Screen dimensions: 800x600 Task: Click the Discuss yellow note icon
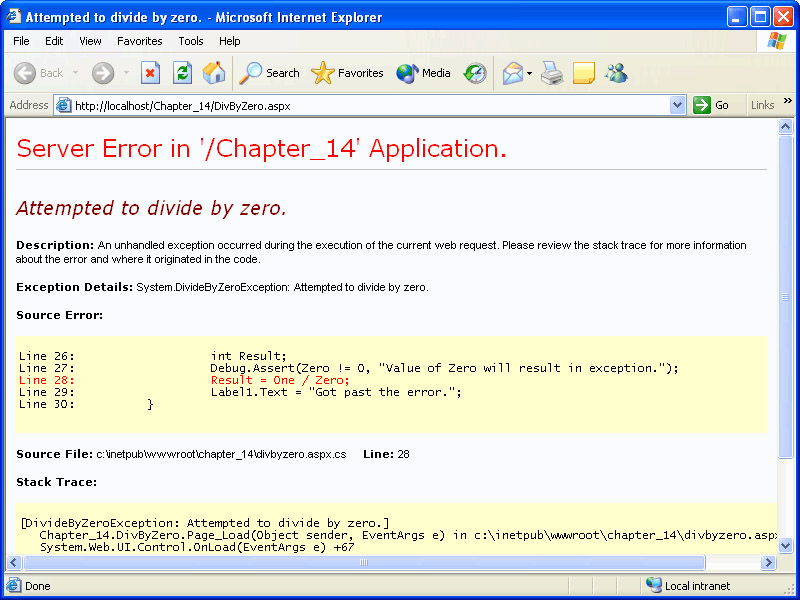point(584,73)
